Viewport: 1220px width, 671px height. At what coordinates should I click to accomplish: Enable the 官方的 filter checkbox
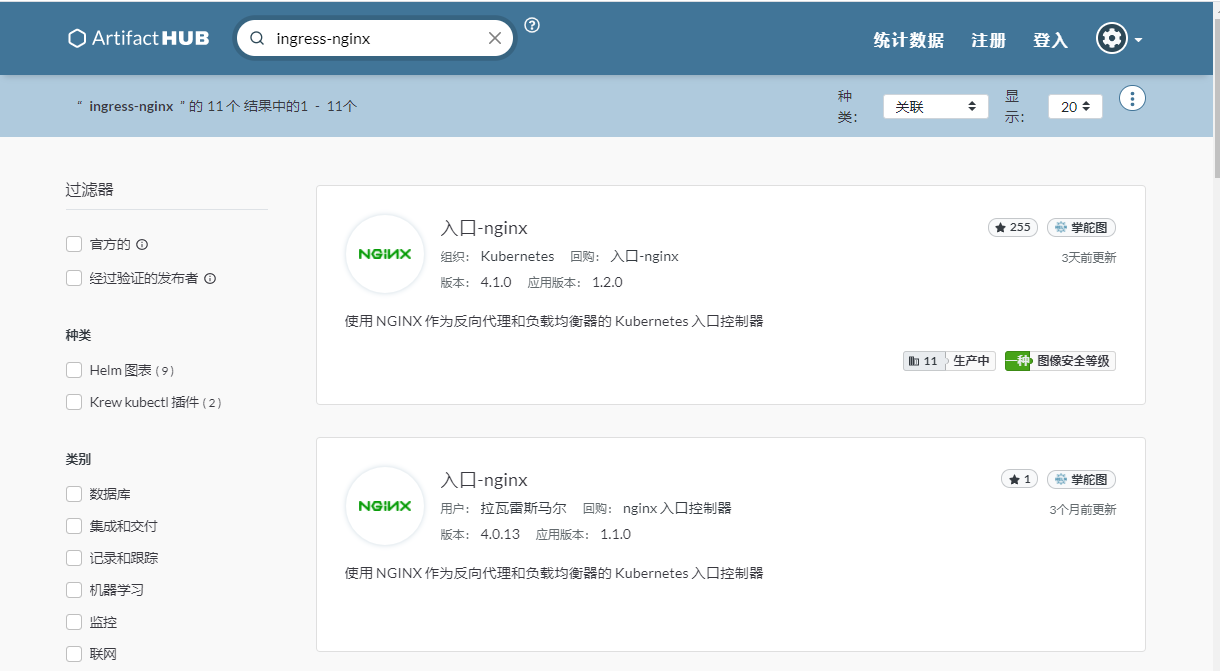(74, 244)
